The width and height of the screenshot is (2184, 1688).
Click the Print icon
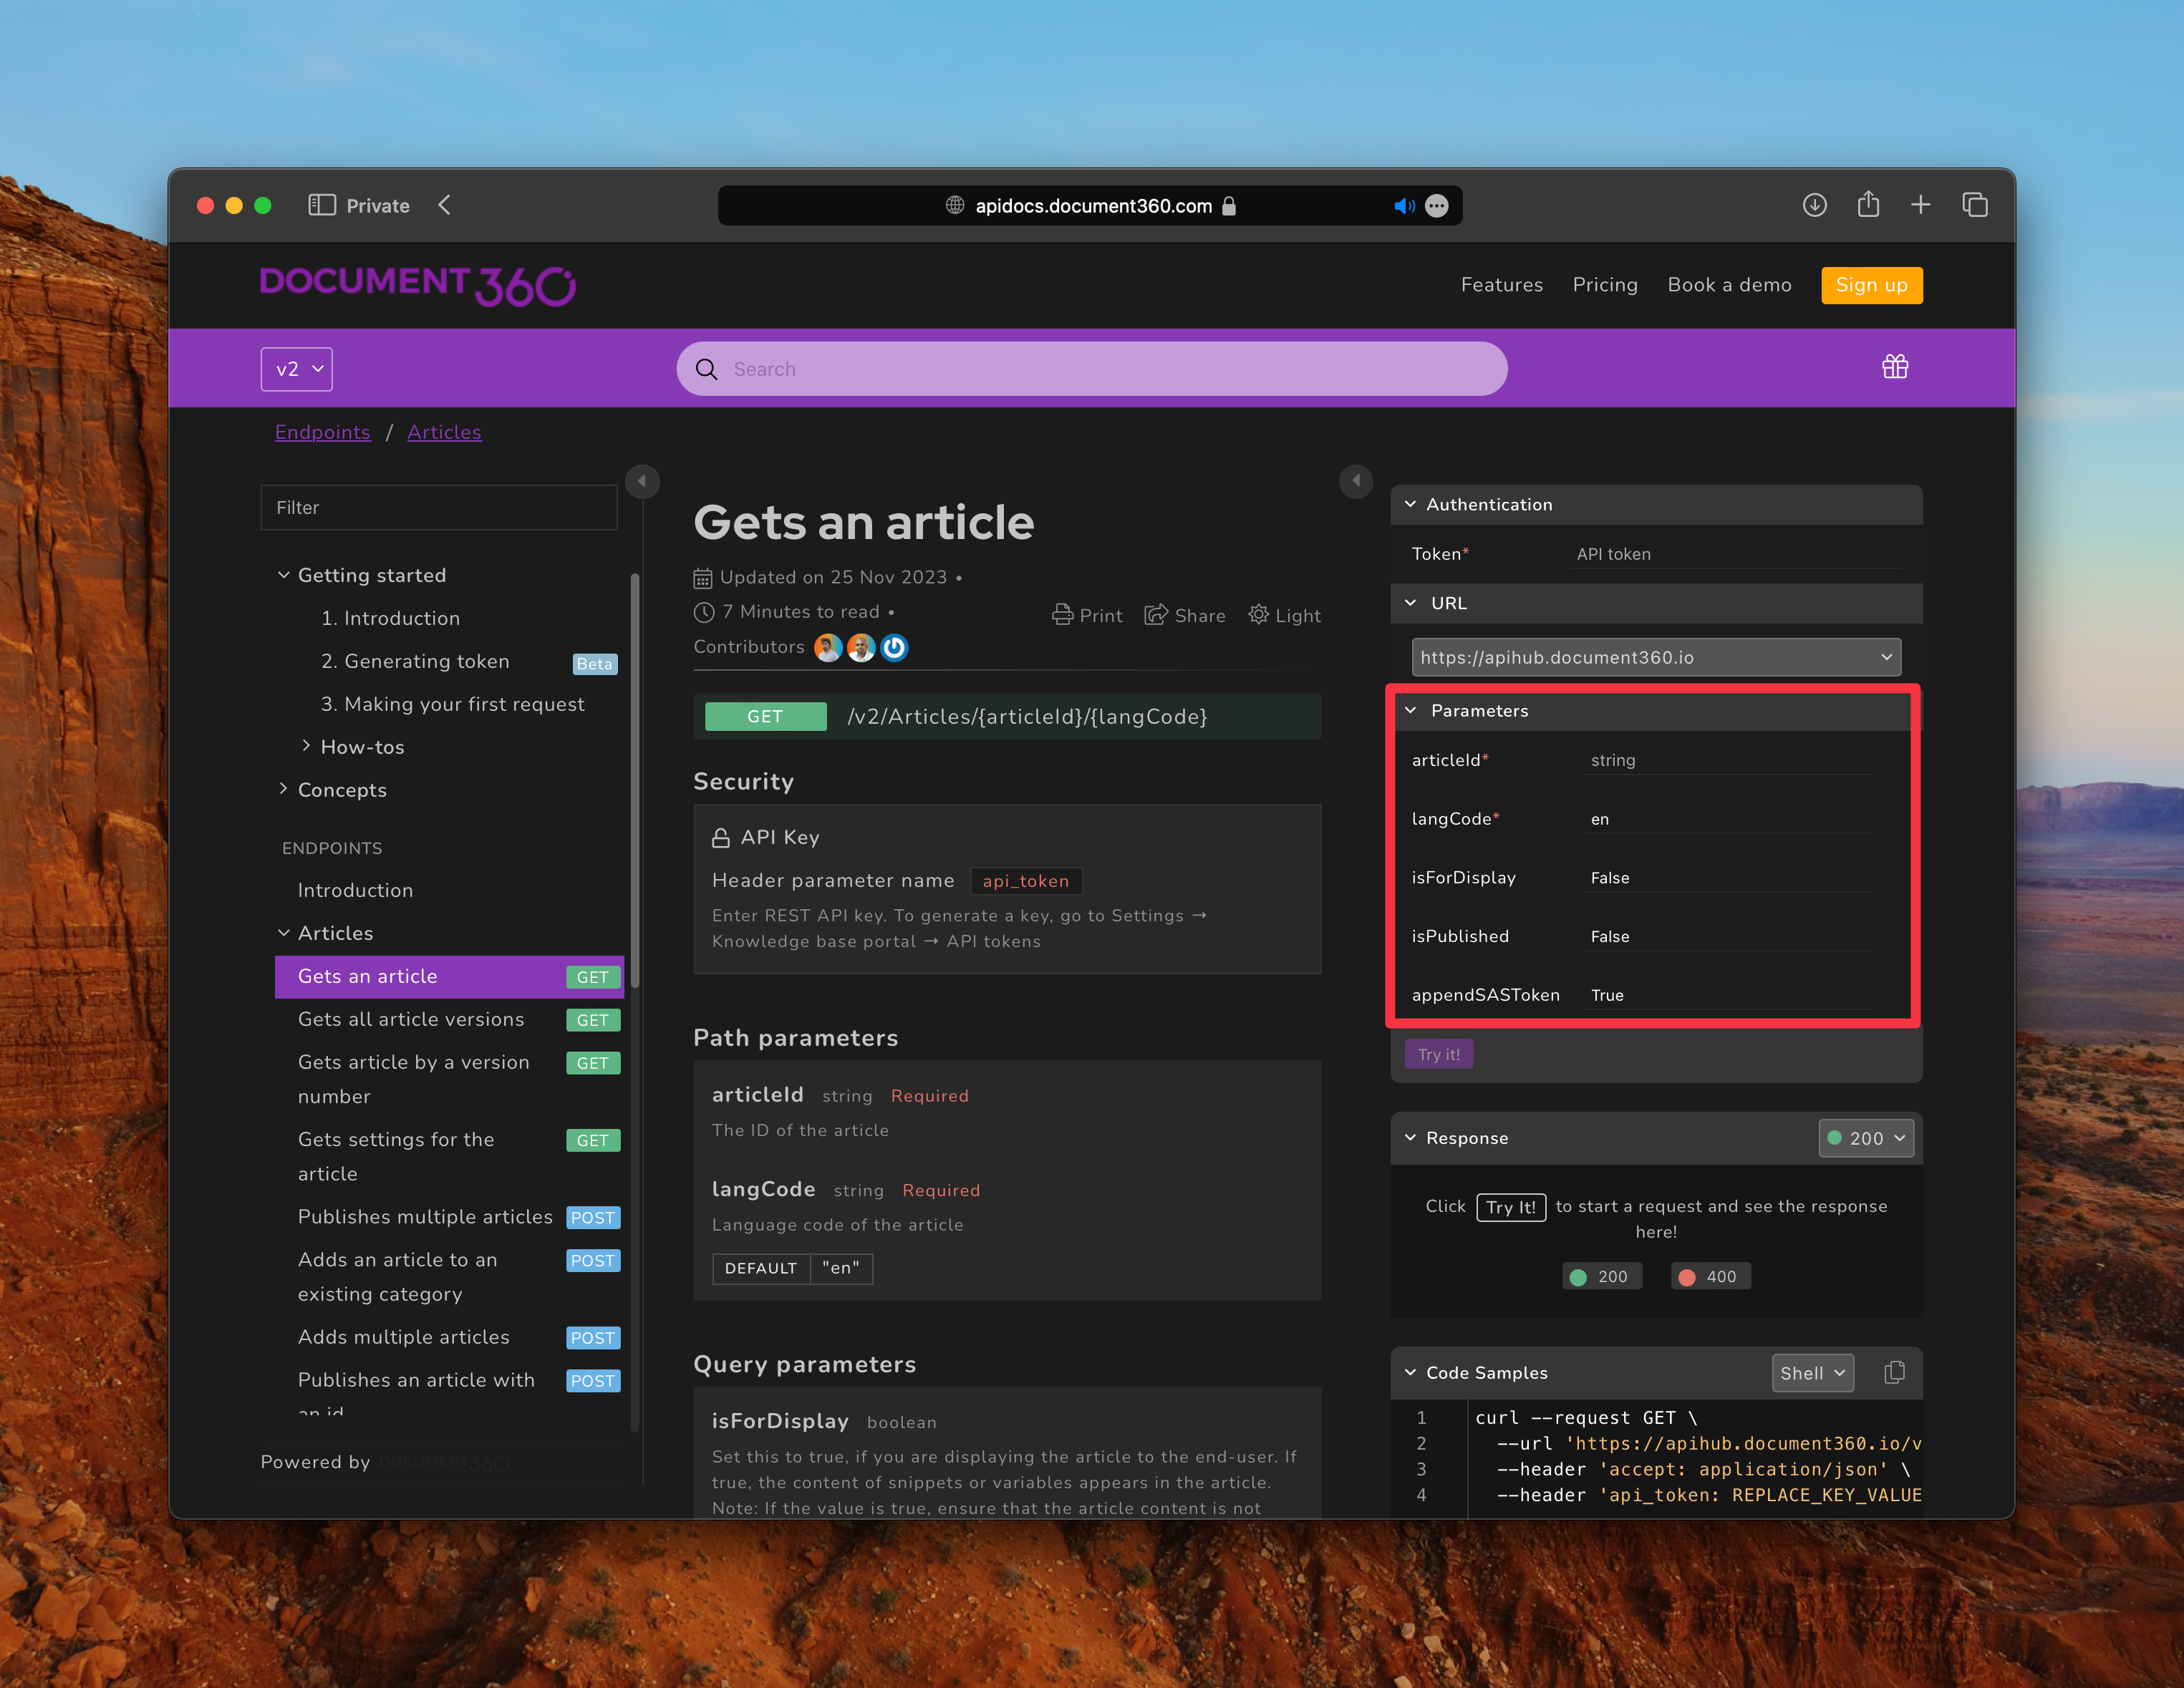(1062, 615)
